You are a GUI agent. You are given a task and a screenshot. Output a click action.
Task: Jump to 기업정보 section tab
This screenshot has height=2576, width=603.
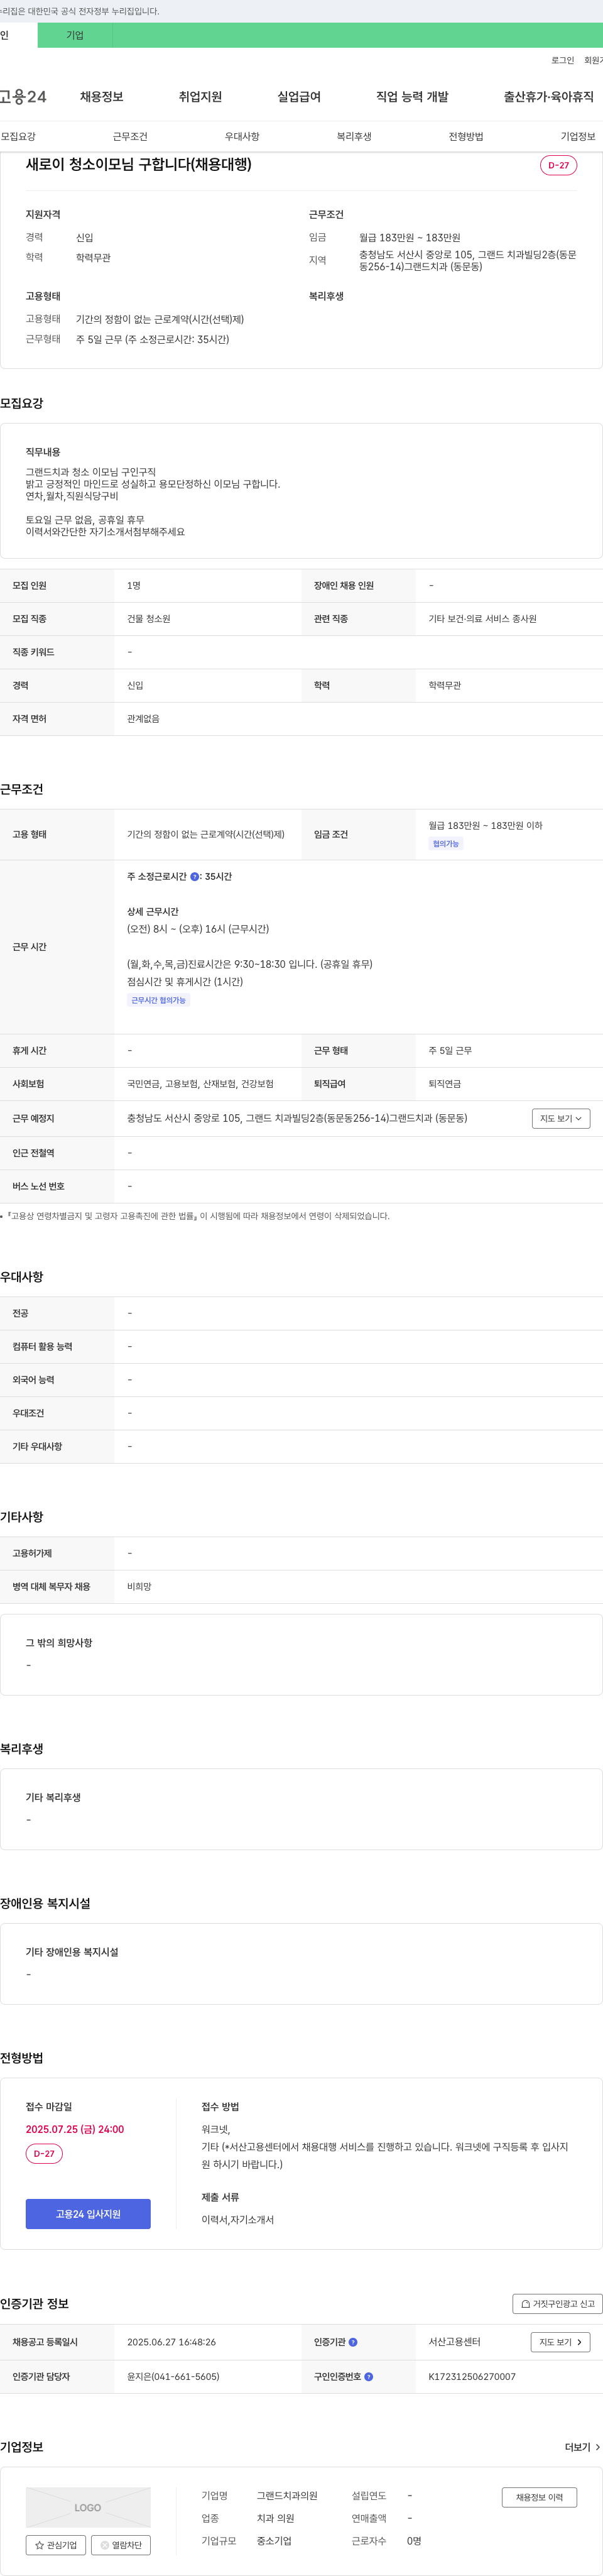pos(578,136)
